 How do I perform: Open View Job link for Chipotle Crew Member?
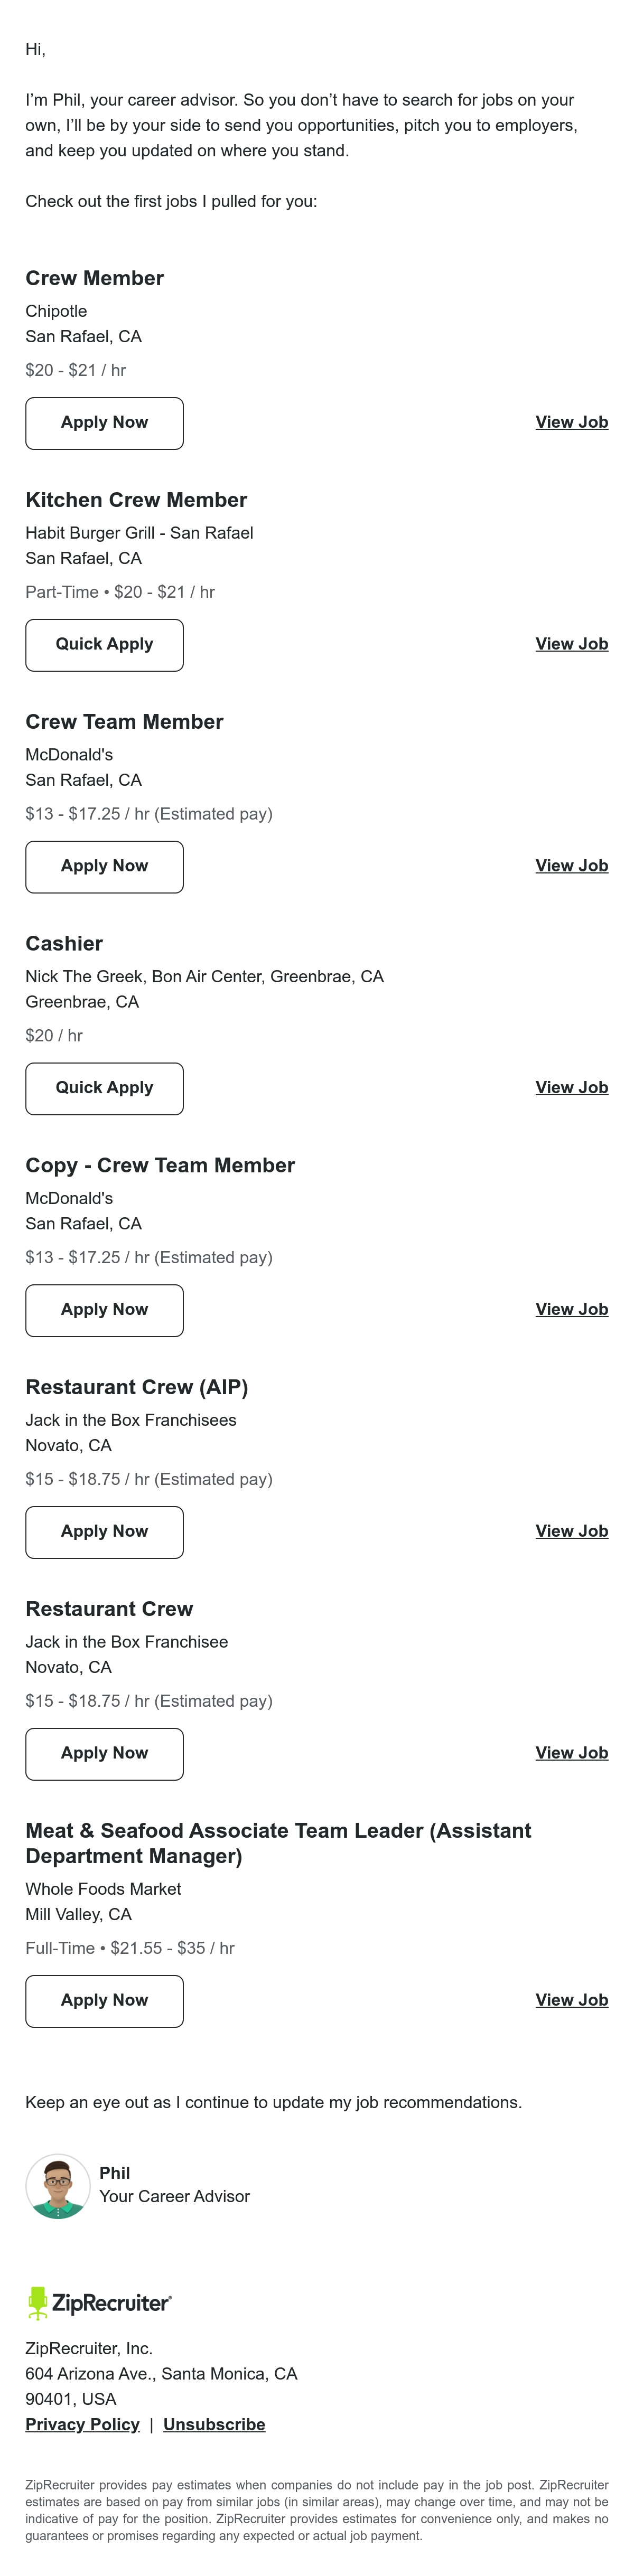pos(571,422)
